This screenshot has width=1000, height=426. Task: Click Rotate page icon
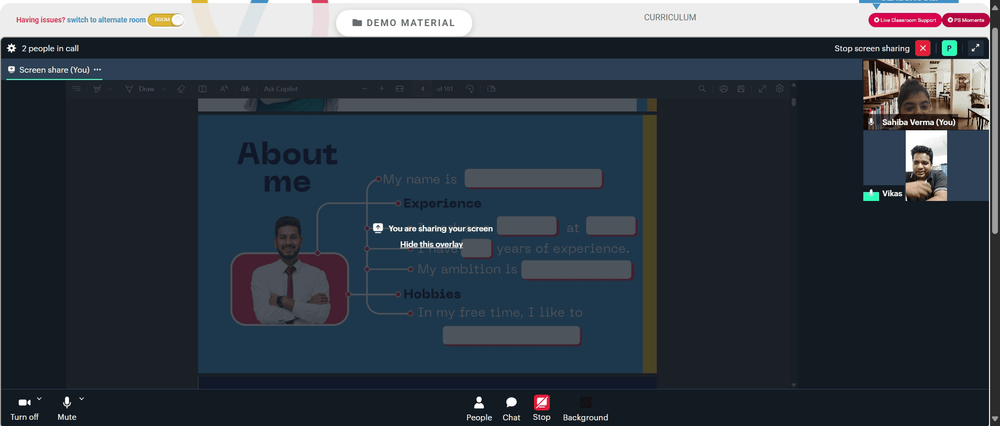click(x=470, y=89)
